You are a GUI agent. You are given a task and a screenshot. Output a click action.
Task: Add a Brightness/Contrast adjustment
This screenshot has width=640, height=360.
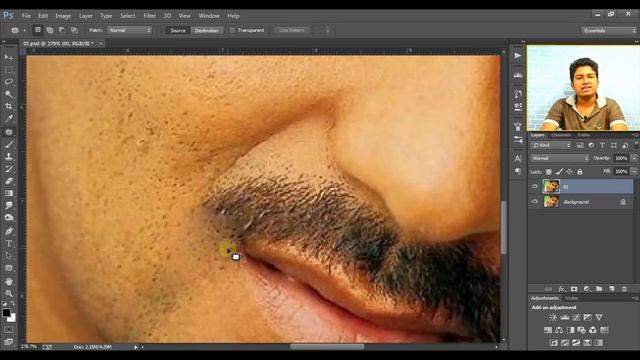pyautogui.click(x=553, y=317)
